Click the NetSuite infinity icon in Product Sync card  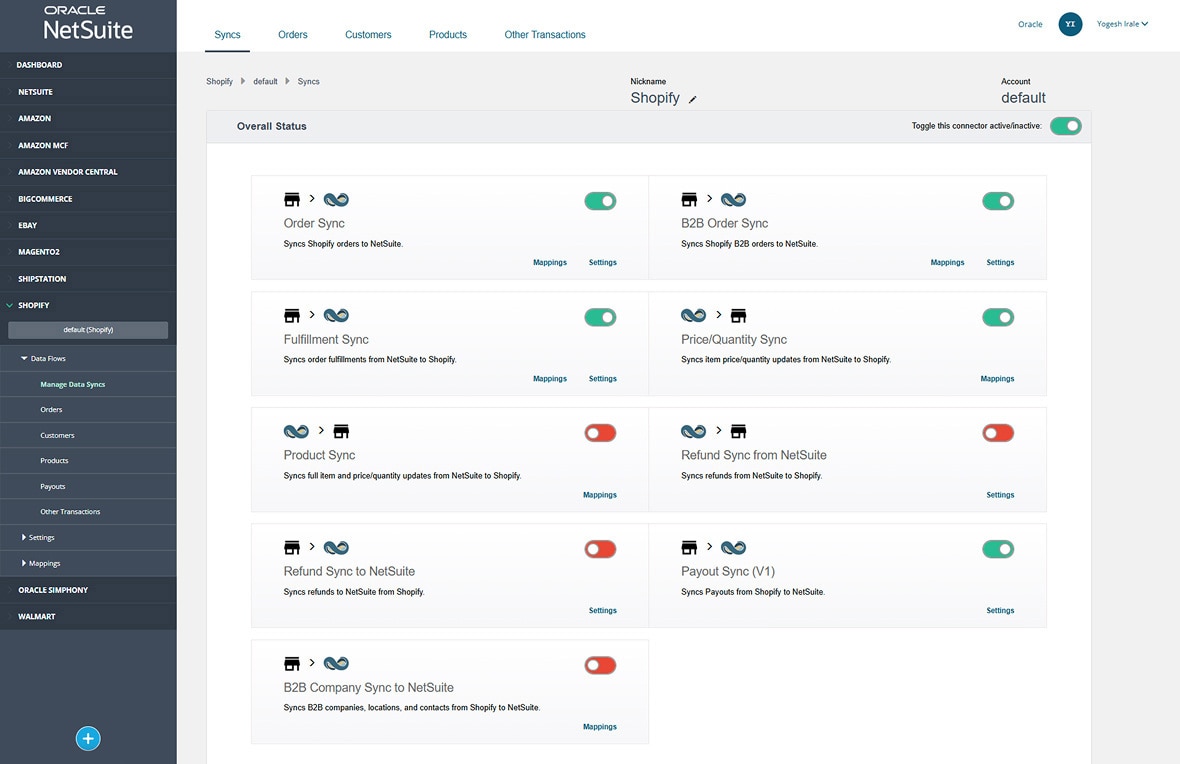[x=296, y=431]
